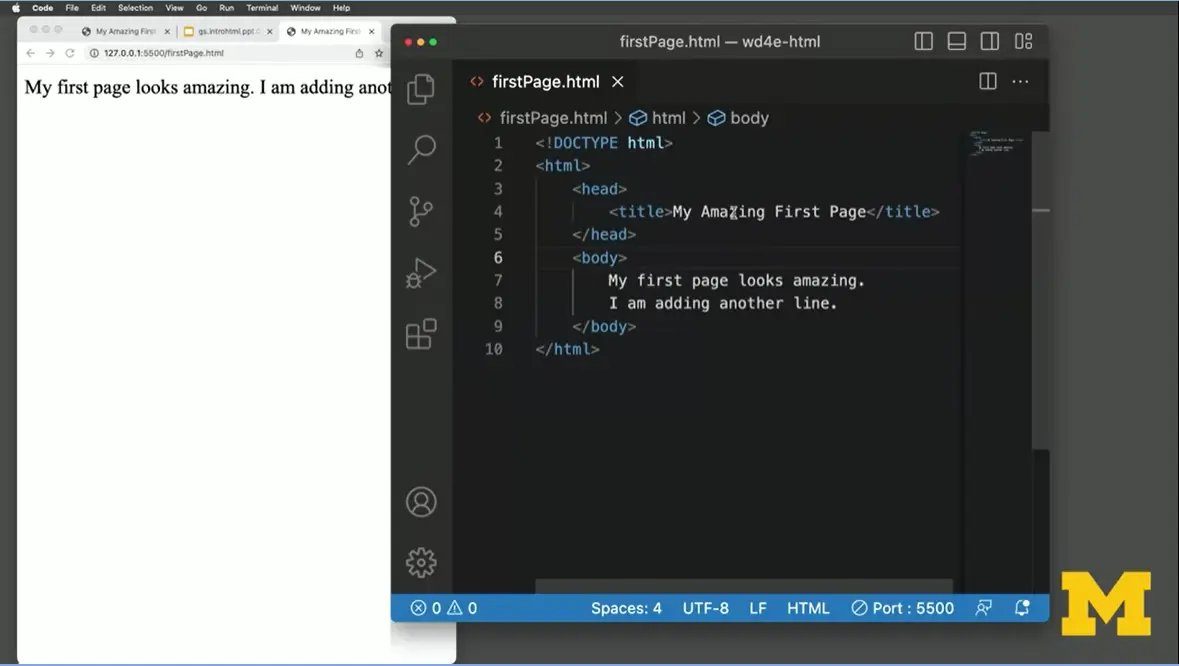Open the Extensions view icon
The height and width of the screenshot is (666, 1179).
(420, 332)
